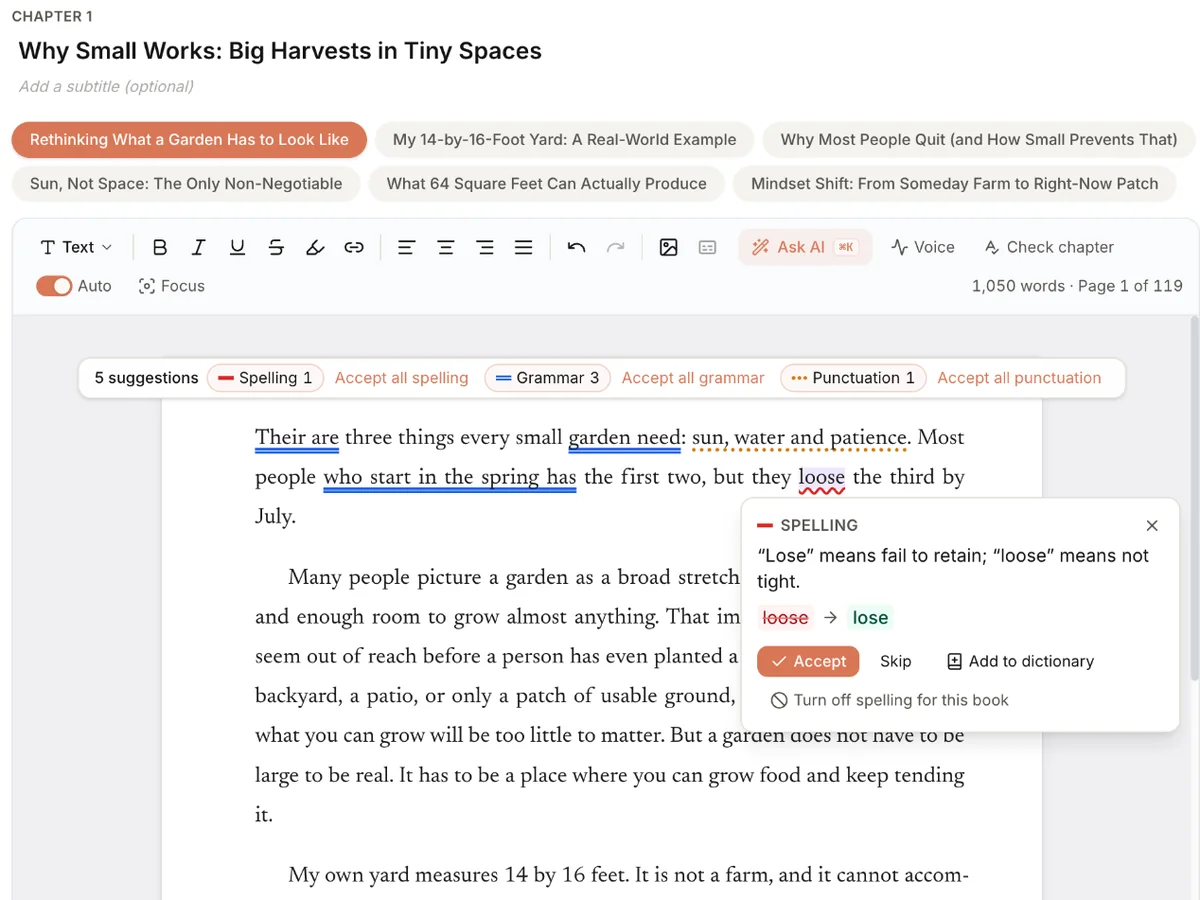Select the highlighter tool

coord(315,247)
